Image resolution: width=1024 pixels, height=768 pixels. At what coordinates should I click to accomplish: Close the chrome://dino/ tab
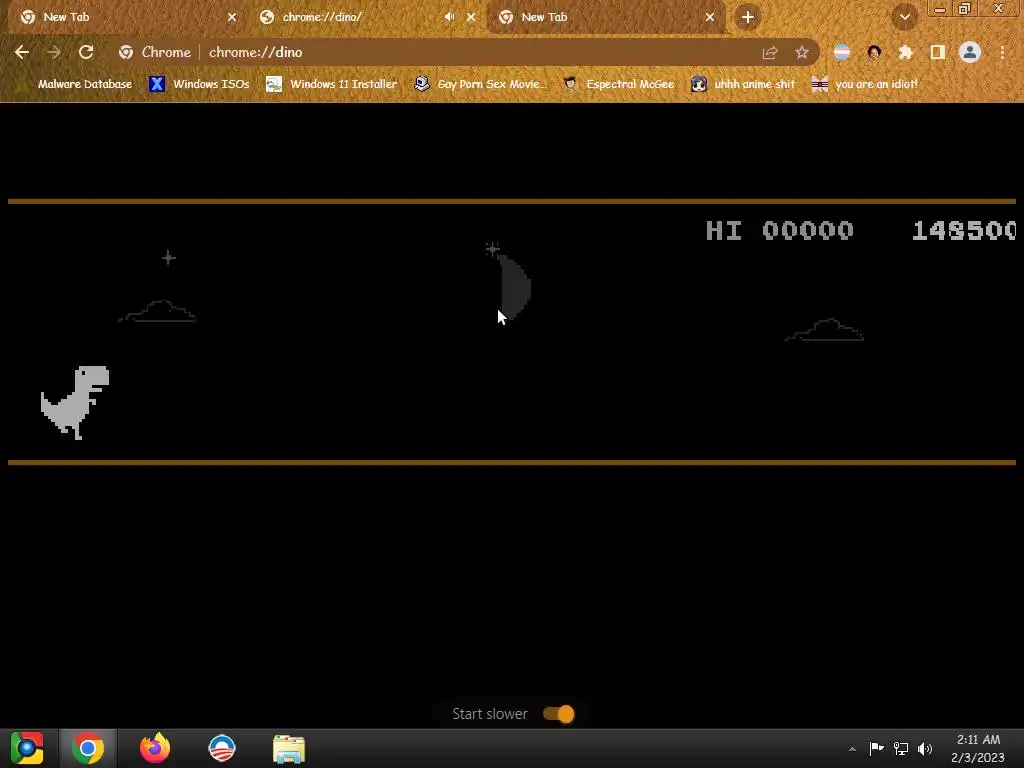[471, 17]
